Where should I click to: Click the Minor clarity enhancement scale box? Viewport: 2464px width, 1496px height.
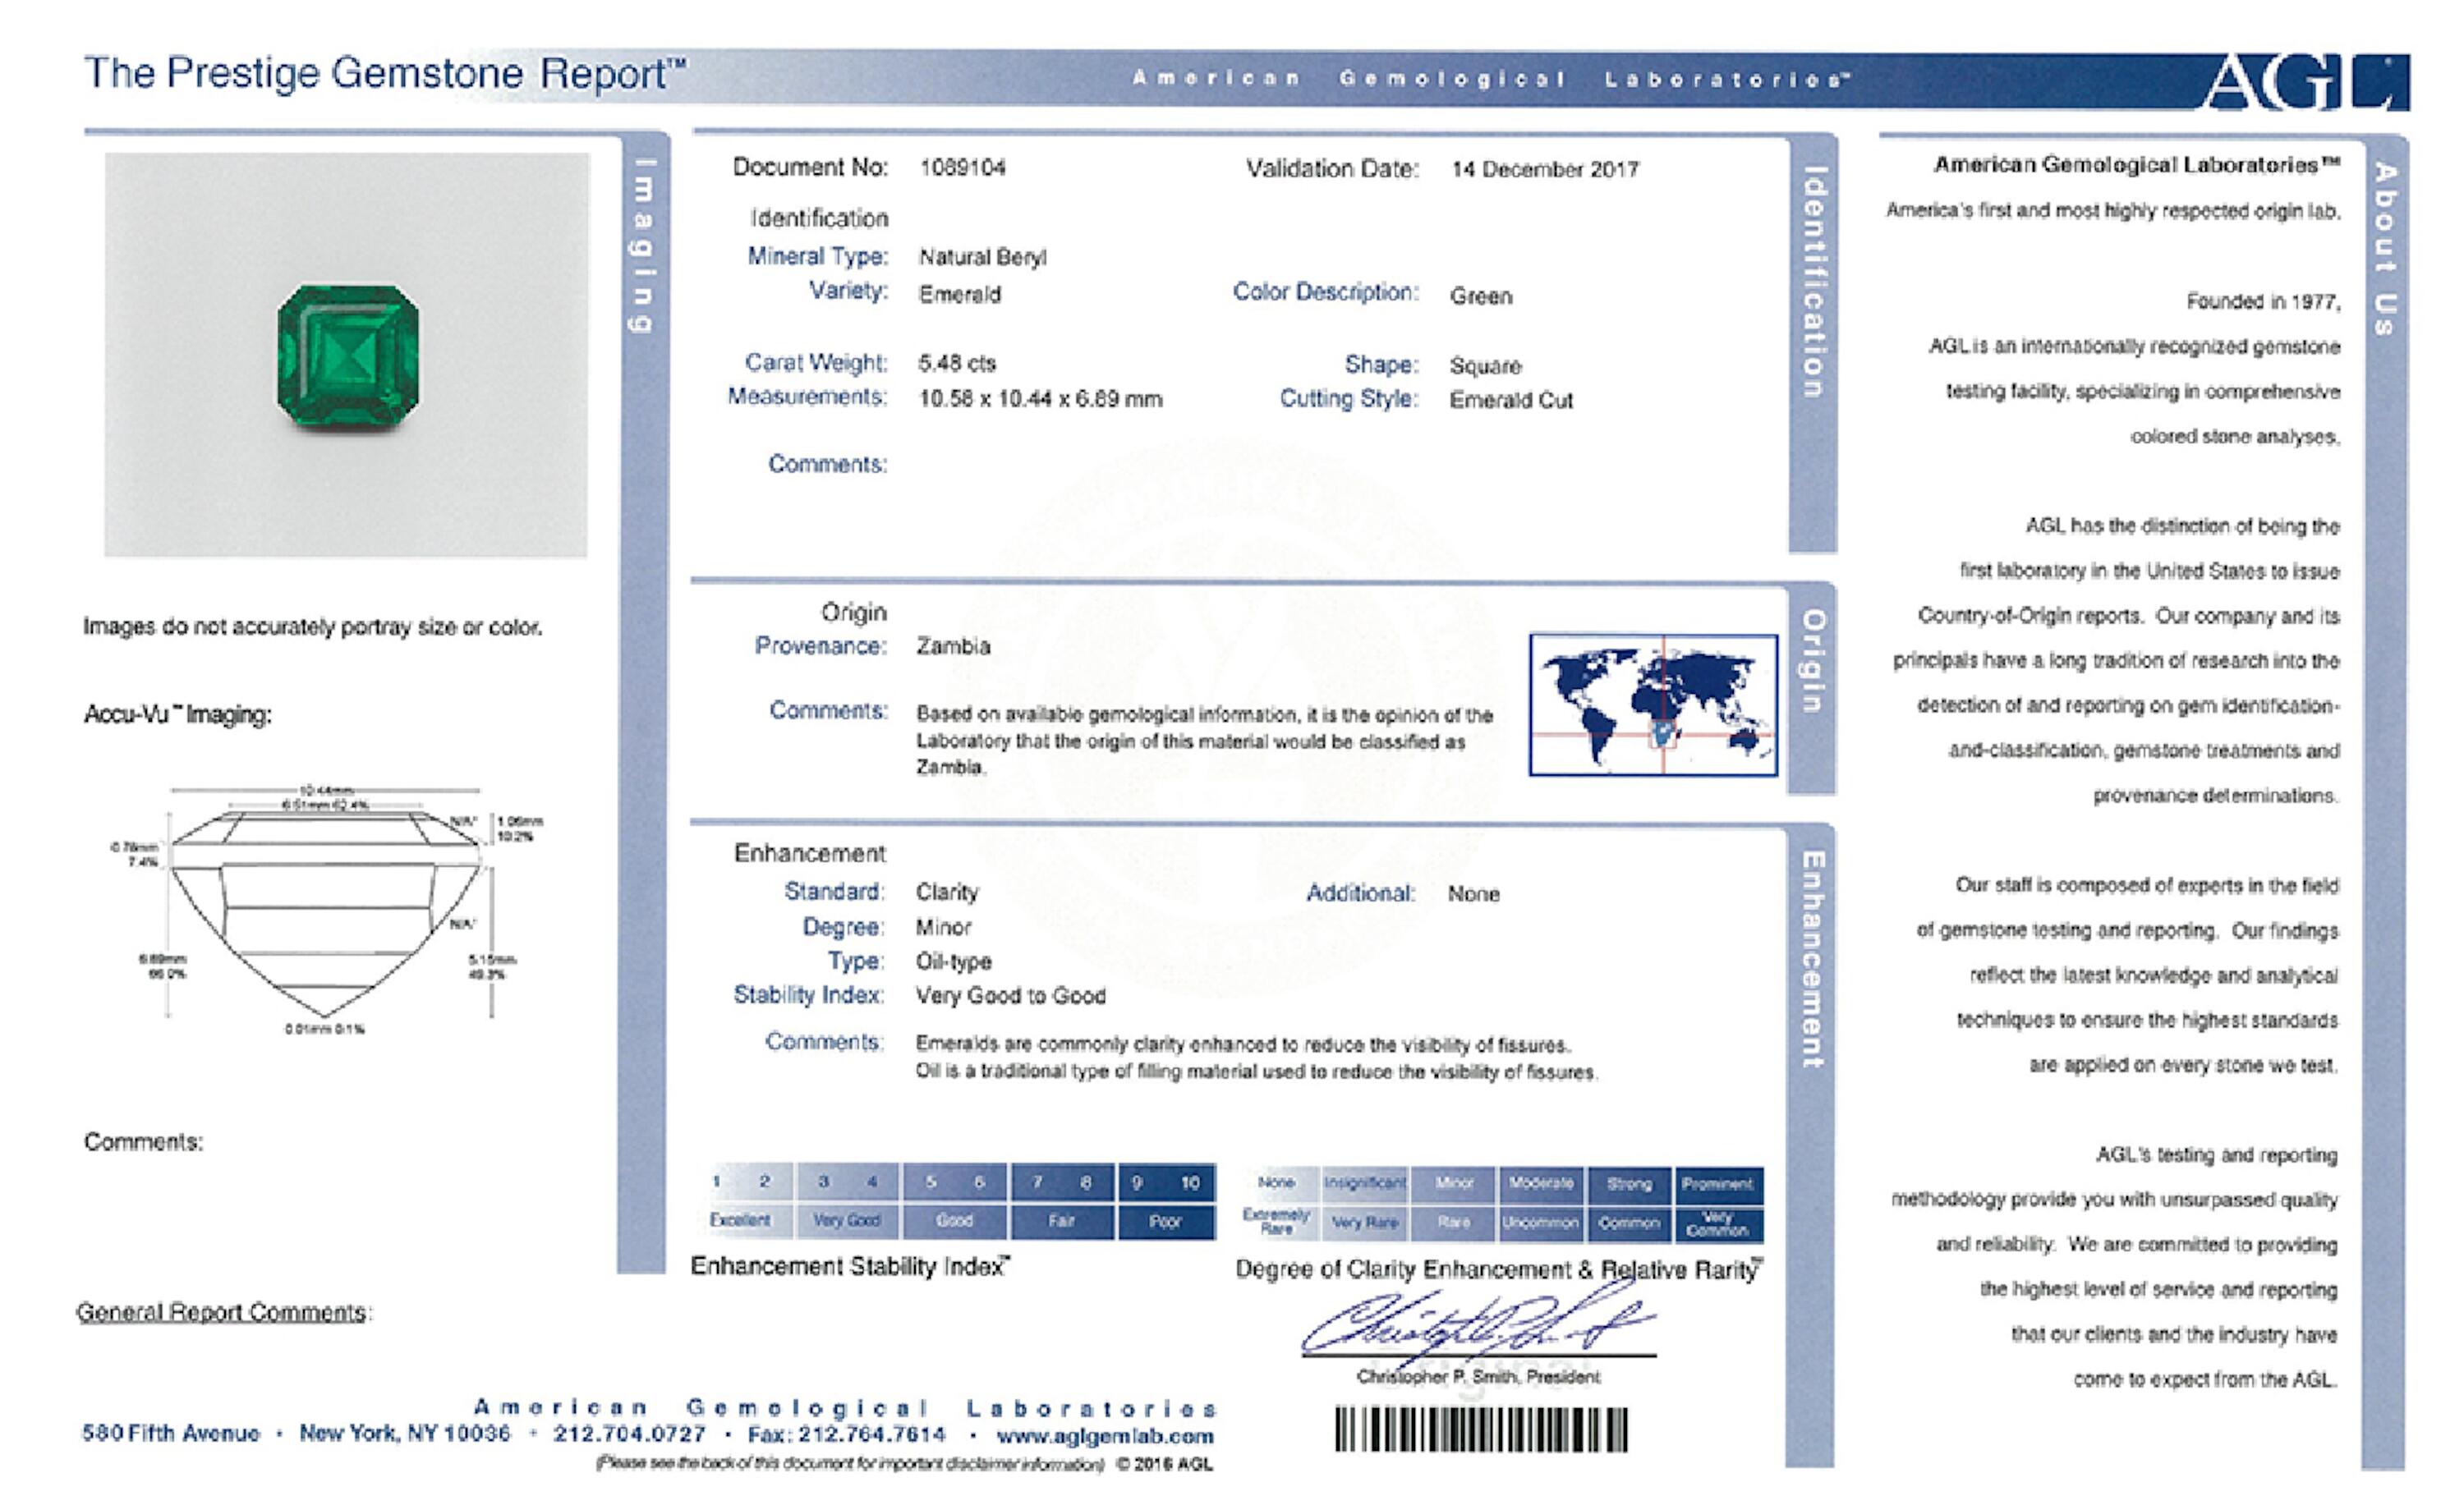[1453, 1183]
